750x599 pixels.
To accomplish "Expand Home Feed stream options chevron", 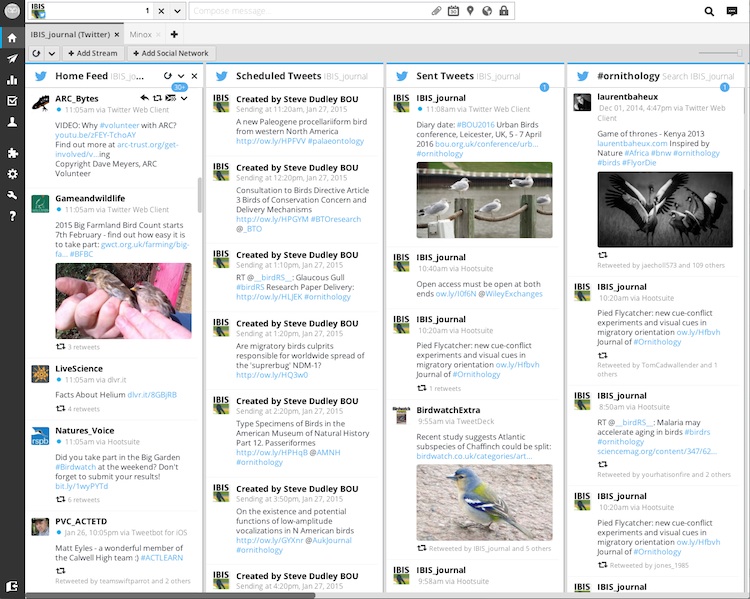I will (x=181, y=76).
